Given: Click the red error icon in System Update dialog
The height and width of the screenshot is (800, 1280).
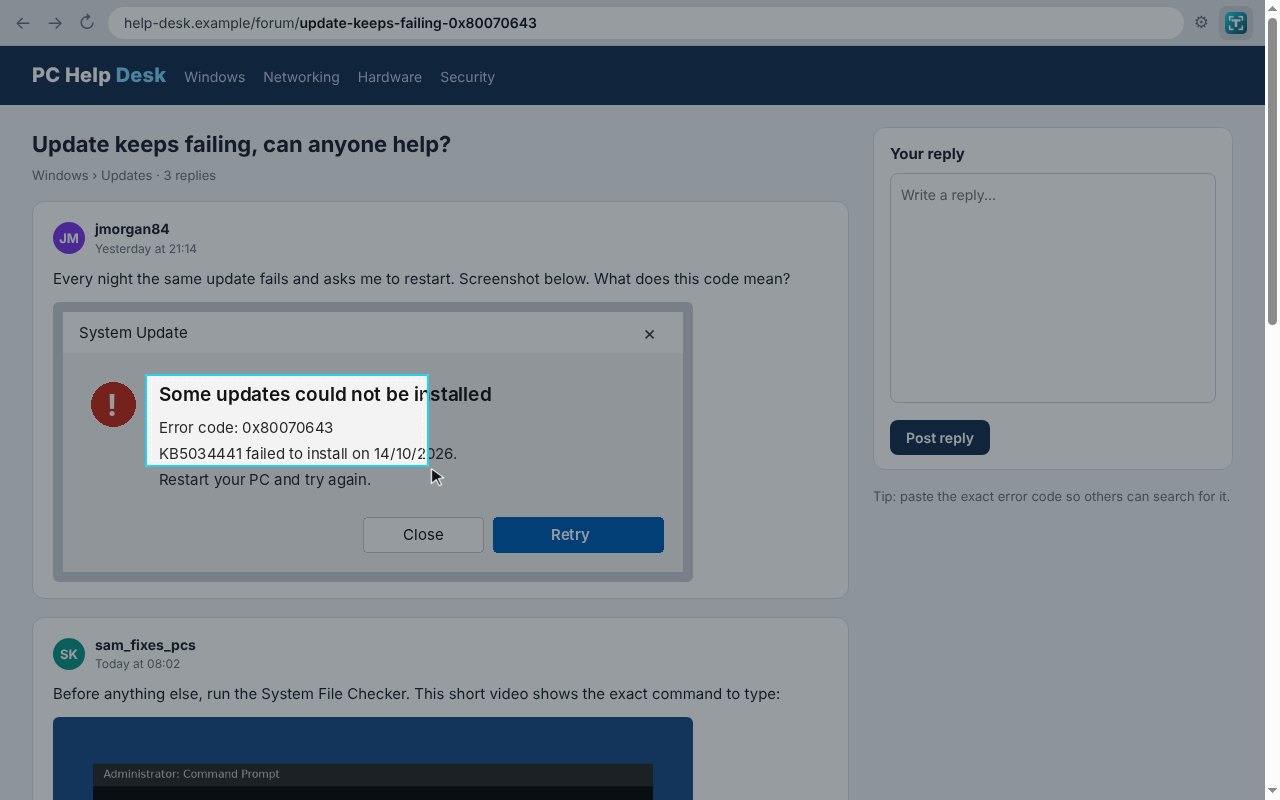Looking at the screenshot, I should (x=113, y=404).
